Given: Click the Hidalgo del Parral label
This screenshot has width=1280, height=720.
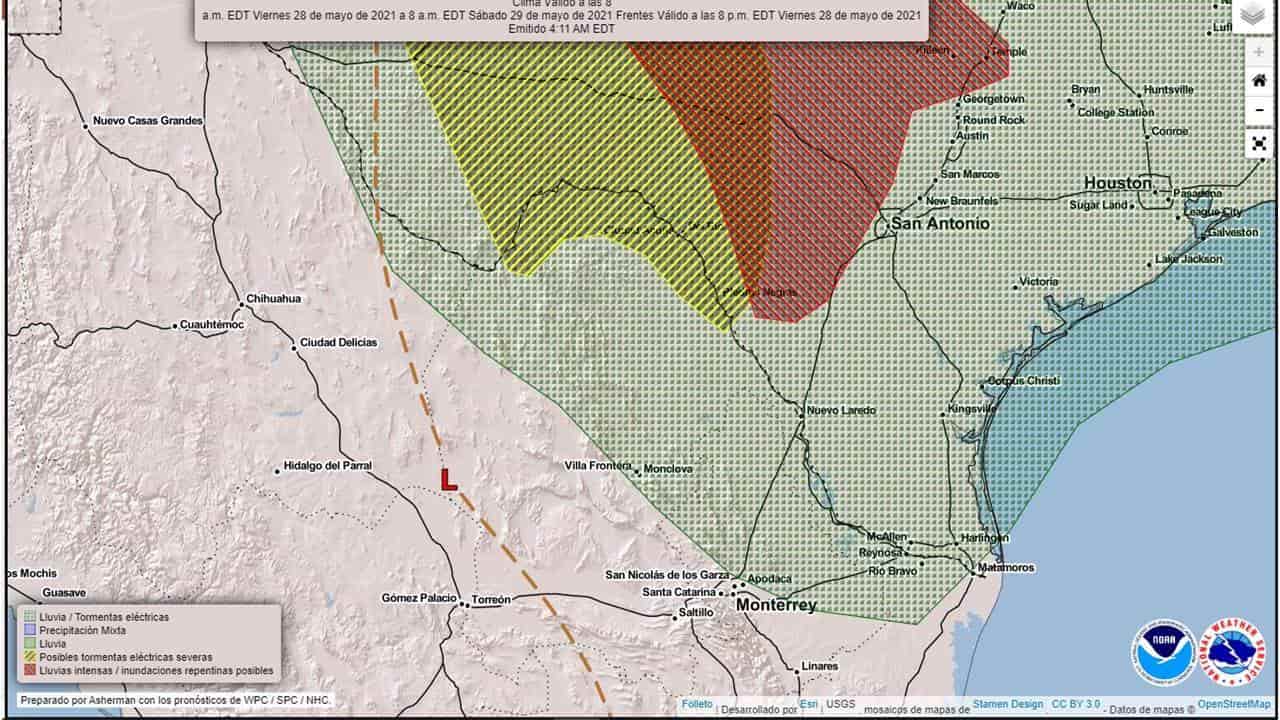Looking at the screenshot, I should pyautogui.click(x=327, y=466).
